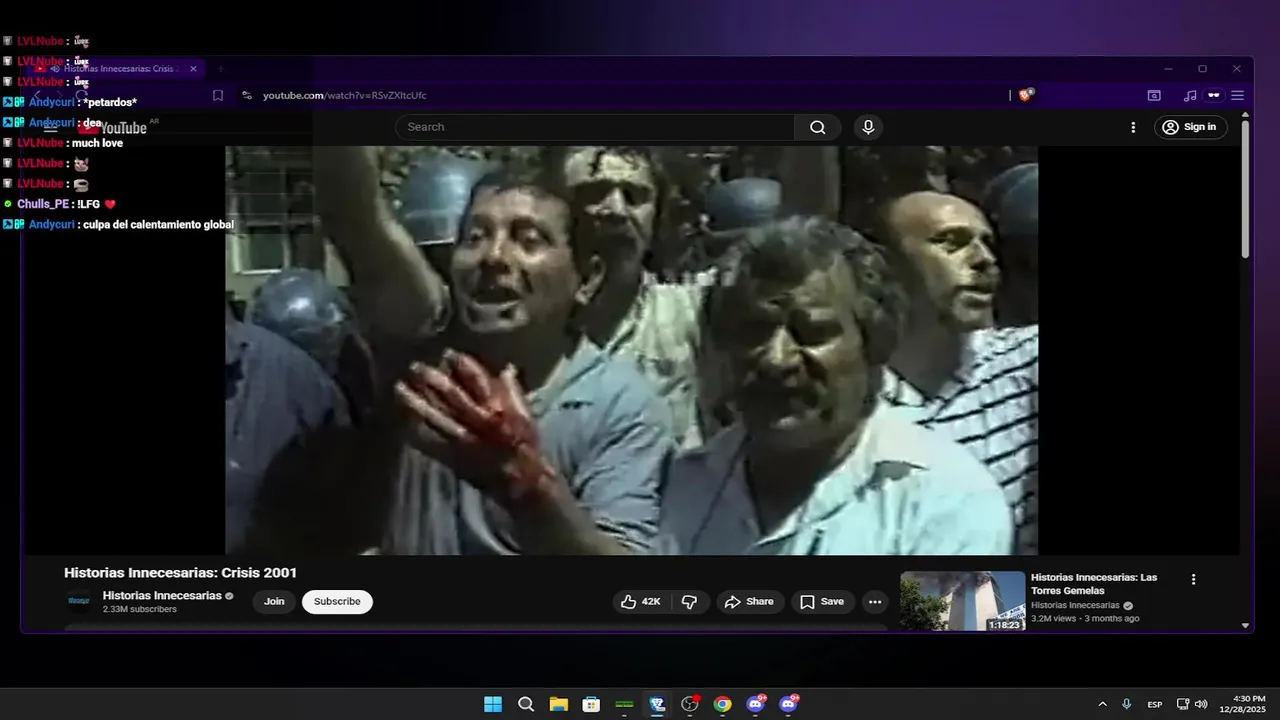This screenshot has width=1280, height=720.
Task: Open Google Chrome from taskbar
Action: (x=722, y=704)
